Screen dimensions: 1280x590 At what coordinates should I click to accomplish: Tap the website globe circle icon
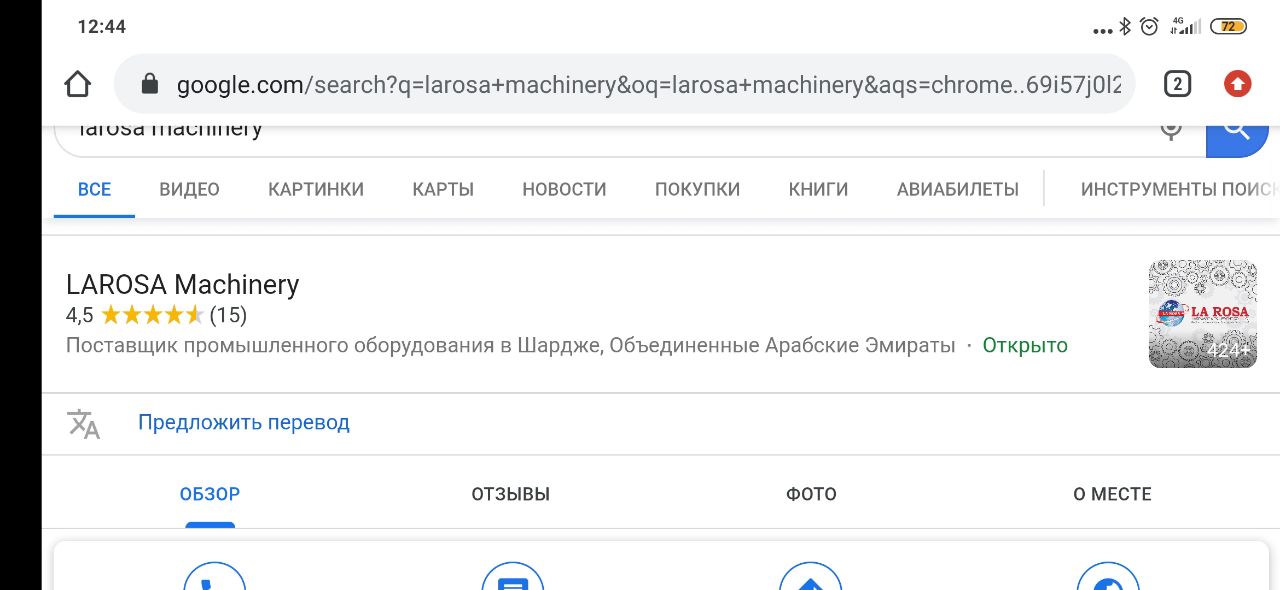tap(1108, 578)
